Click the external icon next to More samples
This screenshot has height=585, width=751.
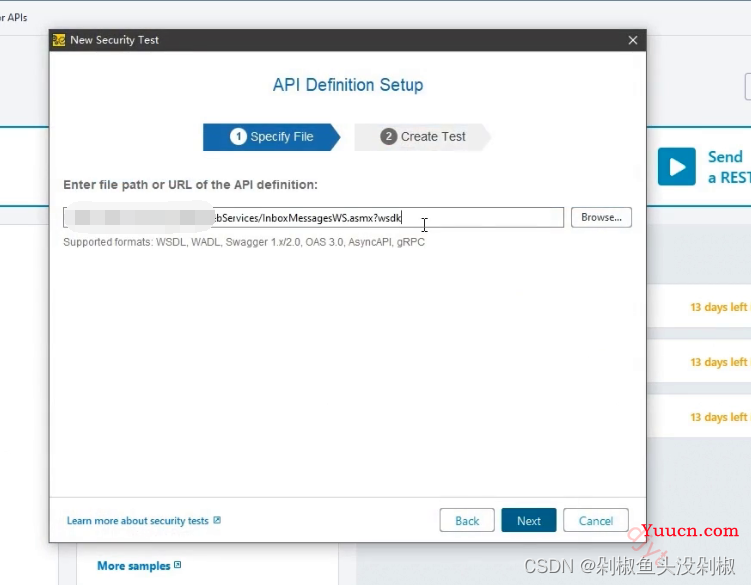pos(178,565)
